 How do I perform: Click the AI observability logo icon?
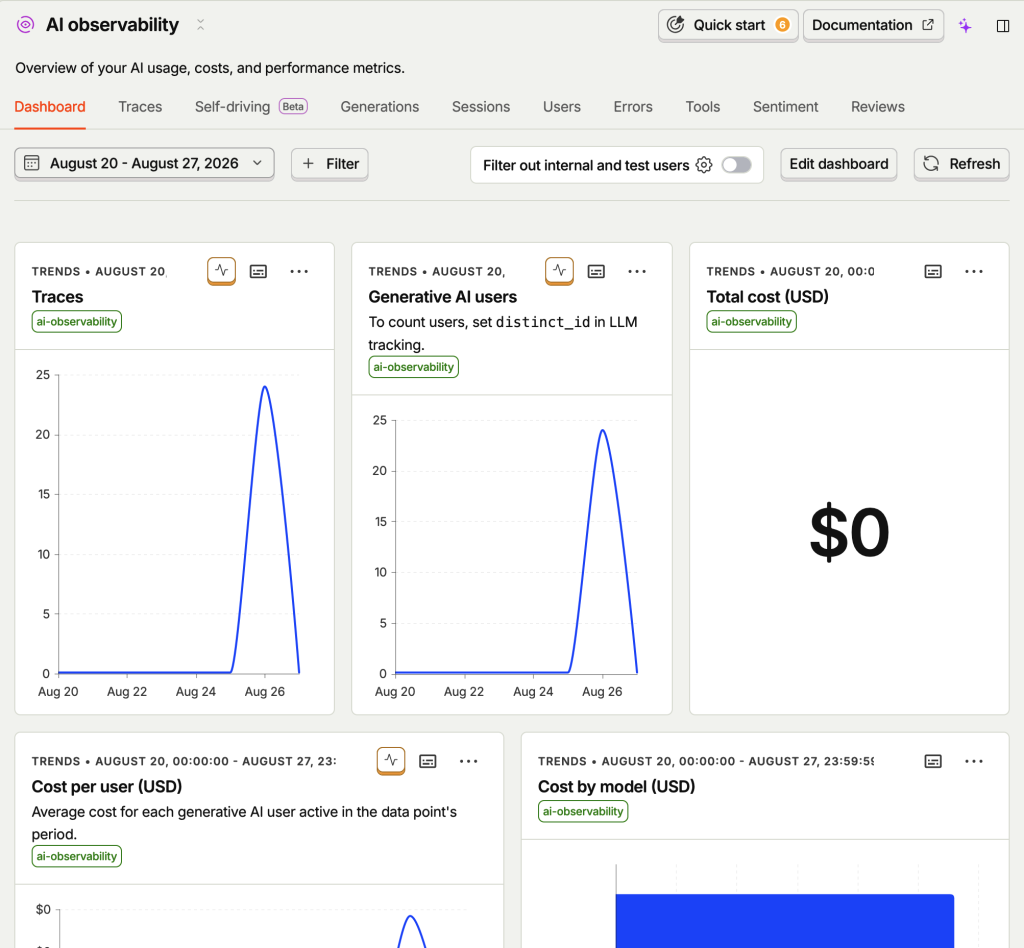25,25
